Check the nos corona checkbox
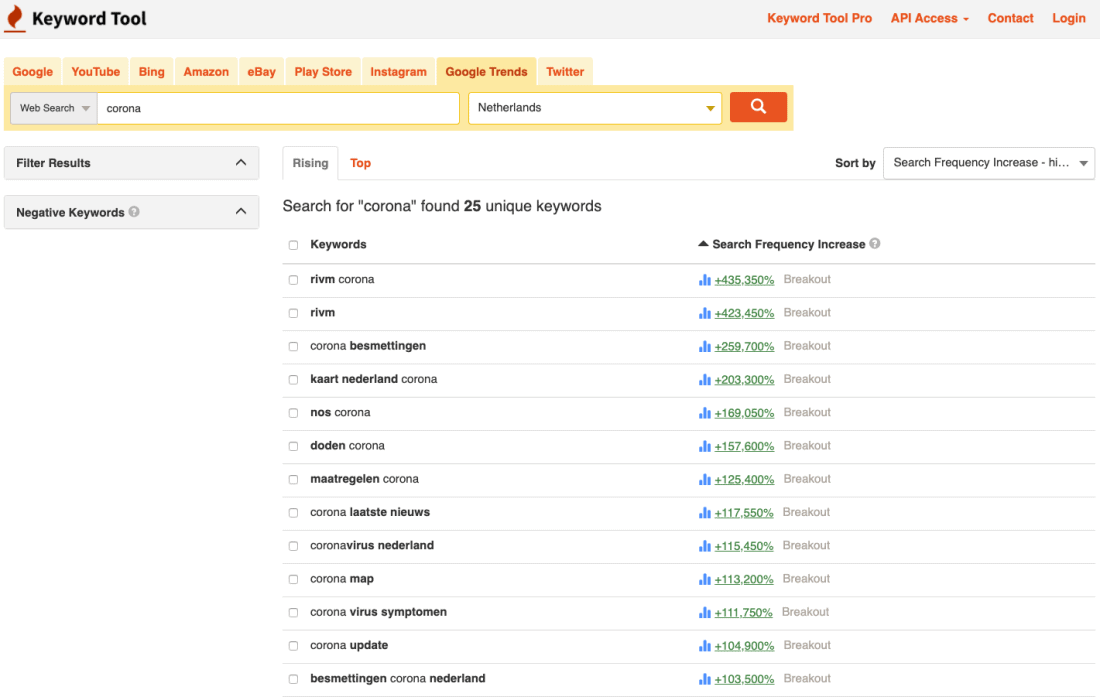Viewport: 1100px width, 697px height. pyautogui.click(x=293, y=413)
